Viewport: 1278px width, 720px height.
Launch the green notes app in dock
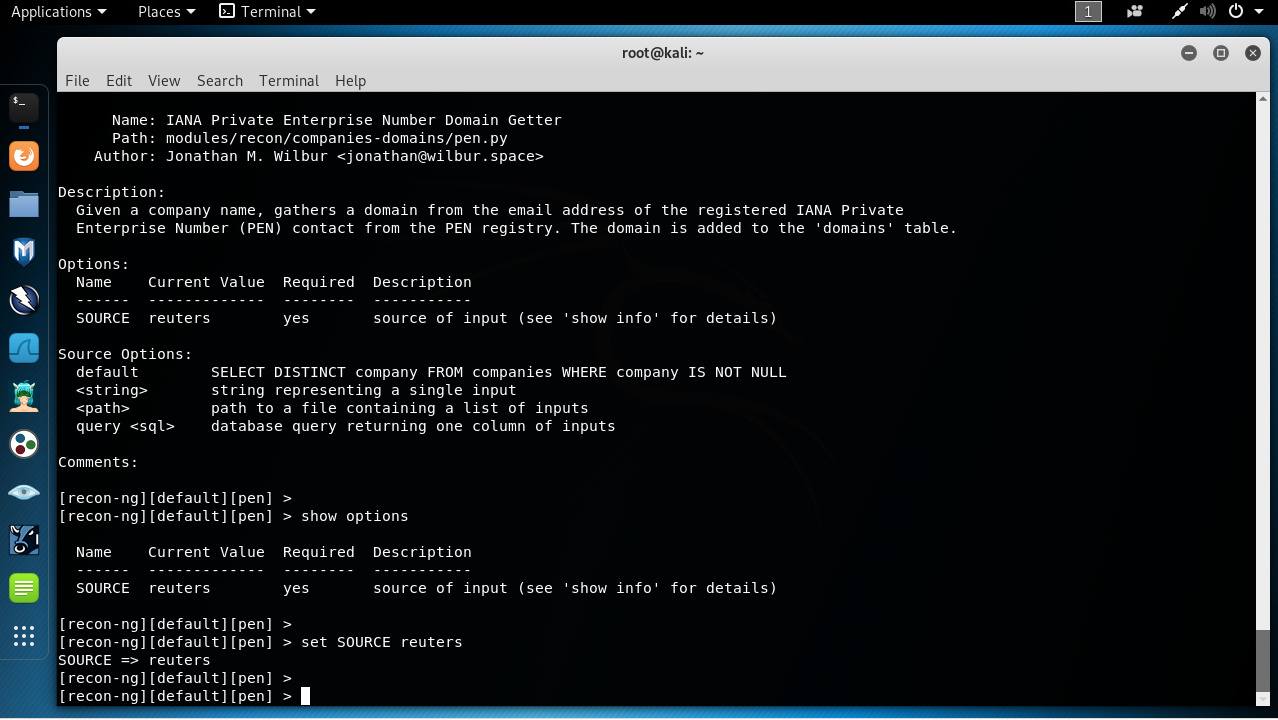(x=24, y=588)
